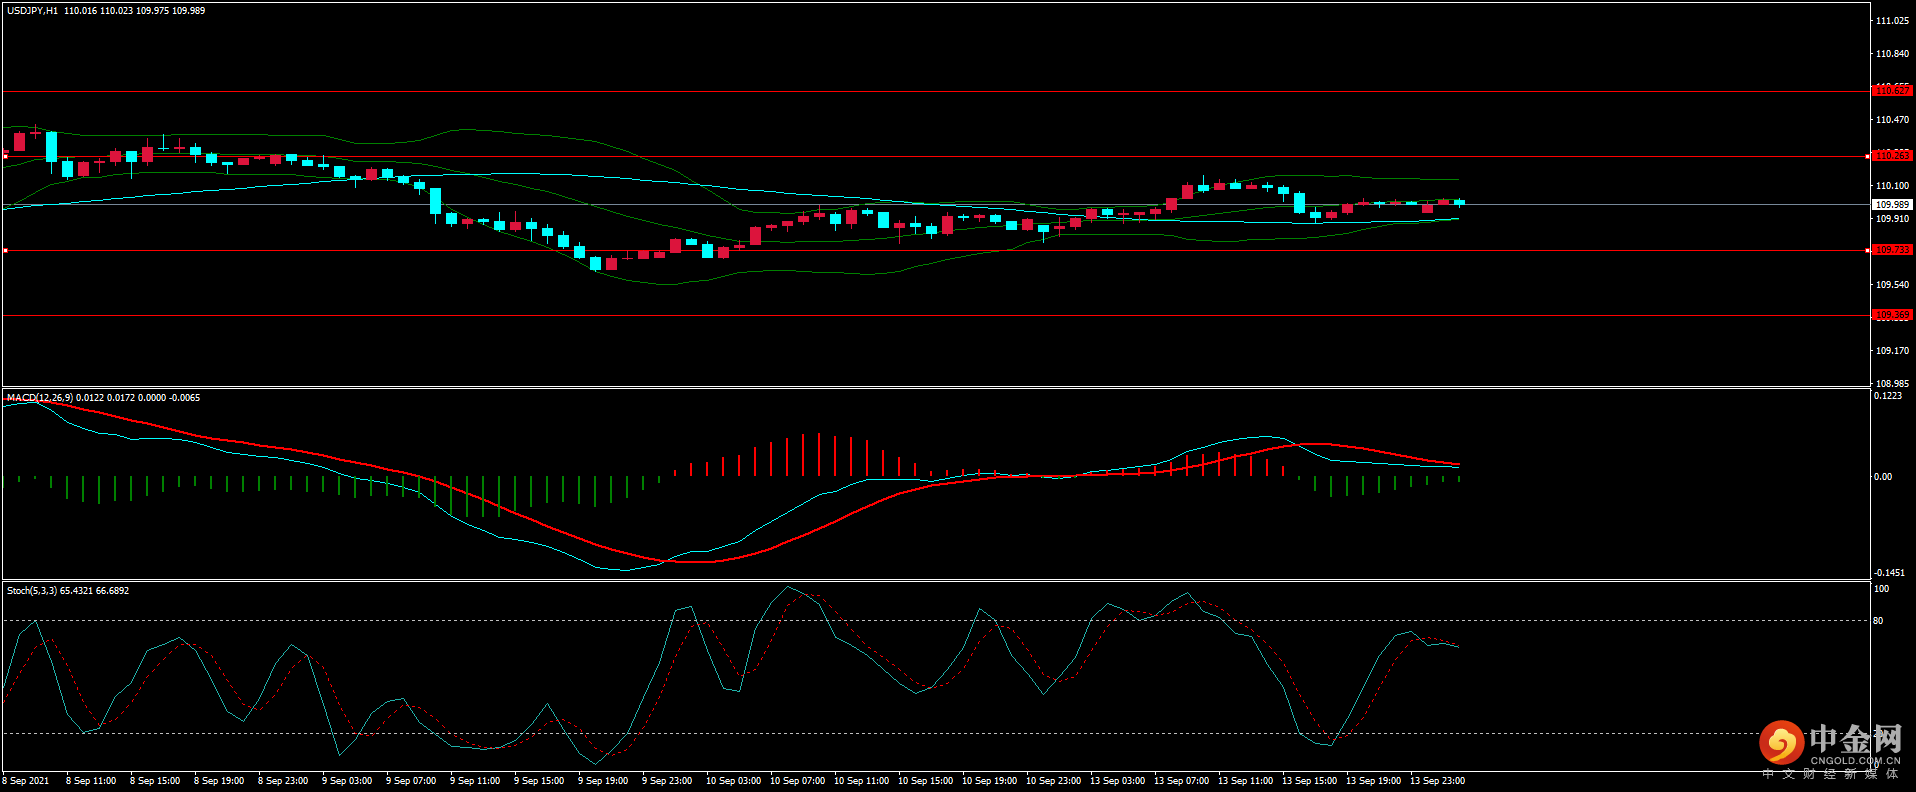Image resolution: width=1916 pixels, height=792 pixels.
Task: Click the 10 Sep 07:00 time label
Action: [x=797, y=781]
